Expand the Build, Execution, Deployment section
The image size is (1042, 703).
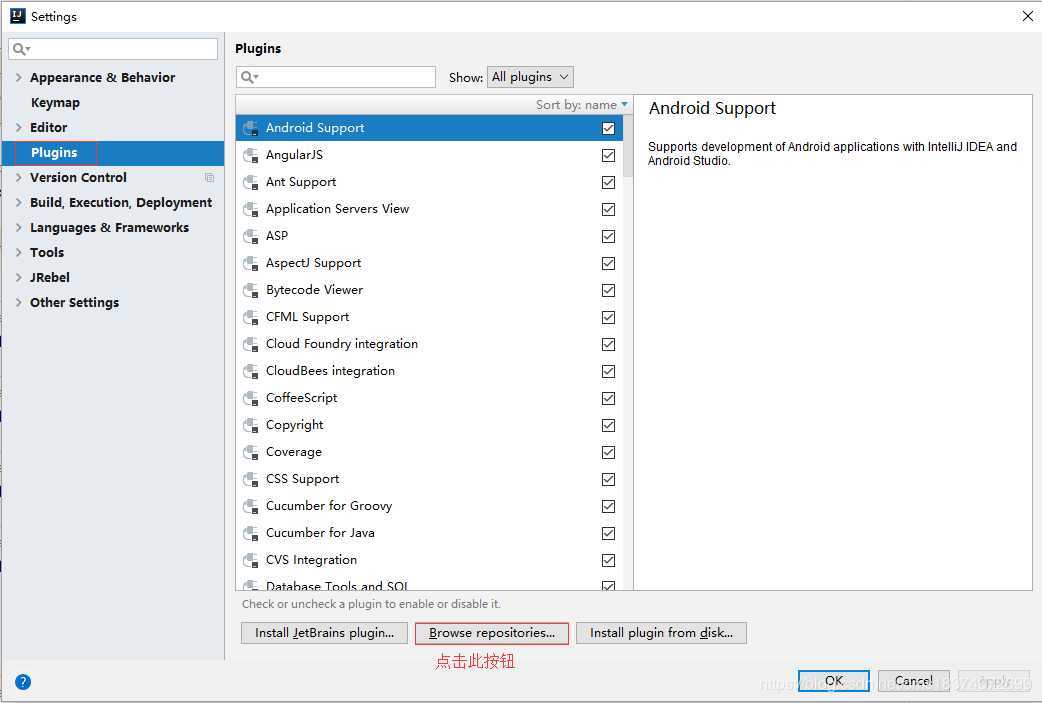(x=19, y=202)
